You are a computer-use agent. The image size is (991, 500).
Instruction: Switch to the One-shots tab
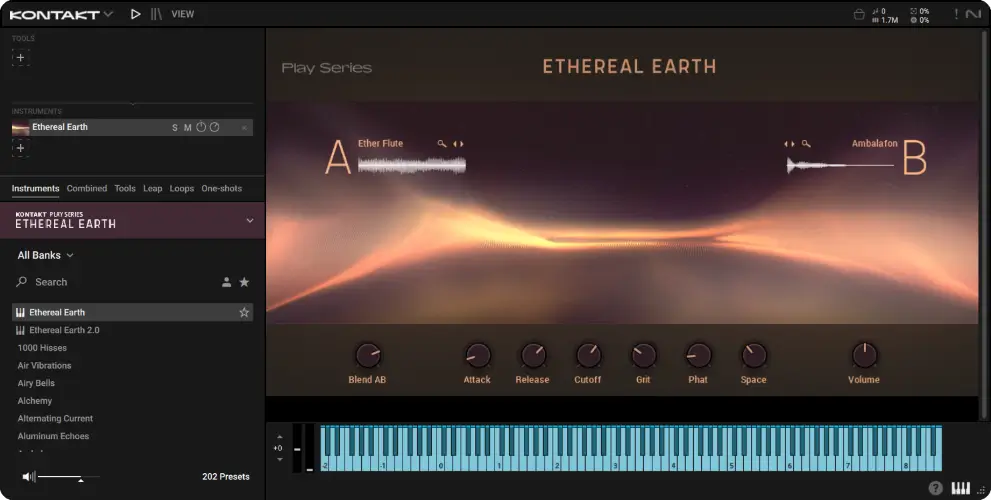coord(221,188)
